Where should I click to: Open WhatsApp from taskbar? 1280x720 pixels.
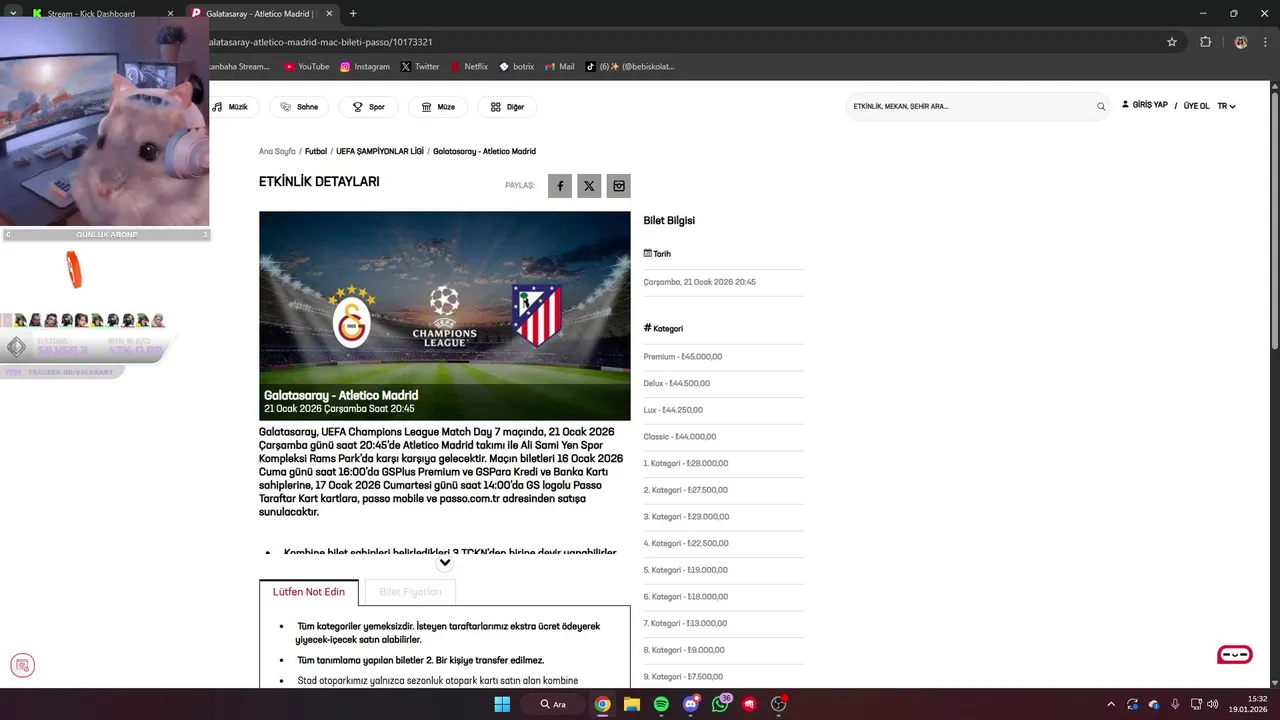click(x=720, y=704)
